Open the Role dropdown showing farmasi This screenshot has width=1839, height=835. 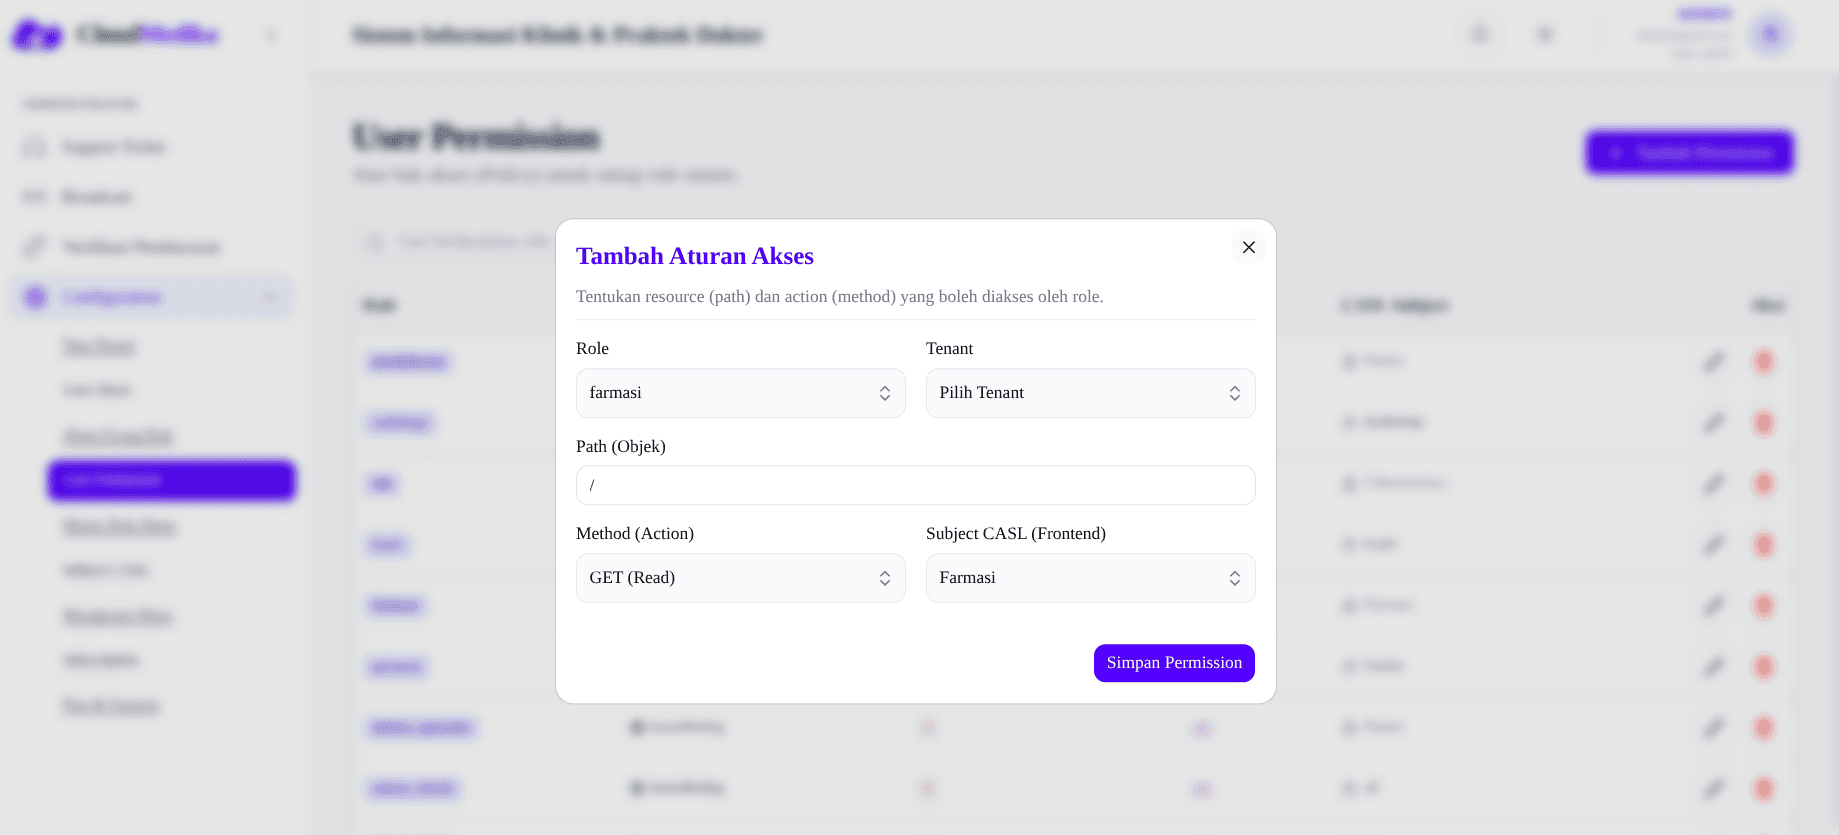740,393
